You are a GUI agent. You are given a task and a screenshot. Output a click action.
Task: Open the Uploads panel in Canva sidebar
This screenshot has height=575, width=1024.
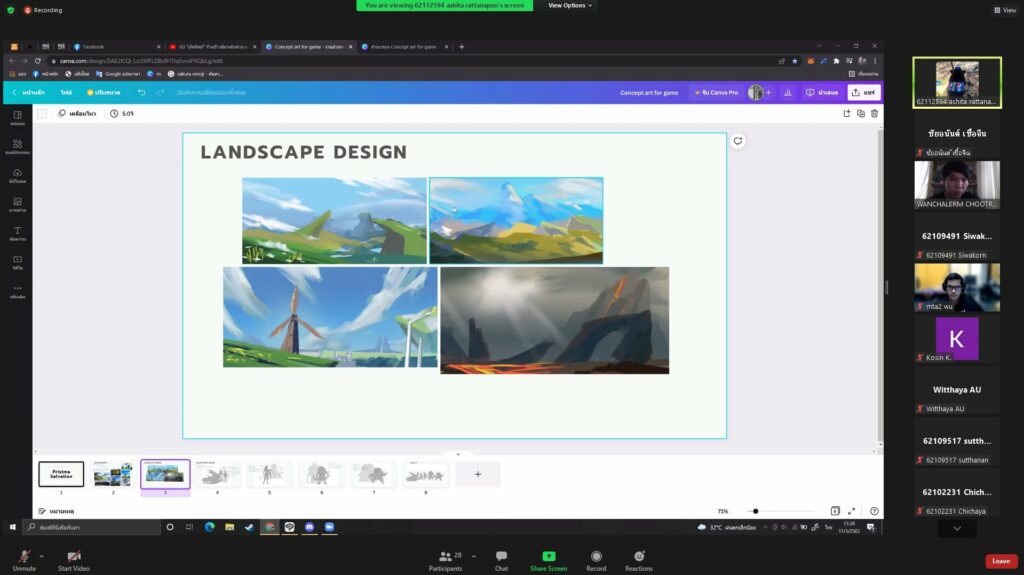pyautogui.click(x=17, y=175)
